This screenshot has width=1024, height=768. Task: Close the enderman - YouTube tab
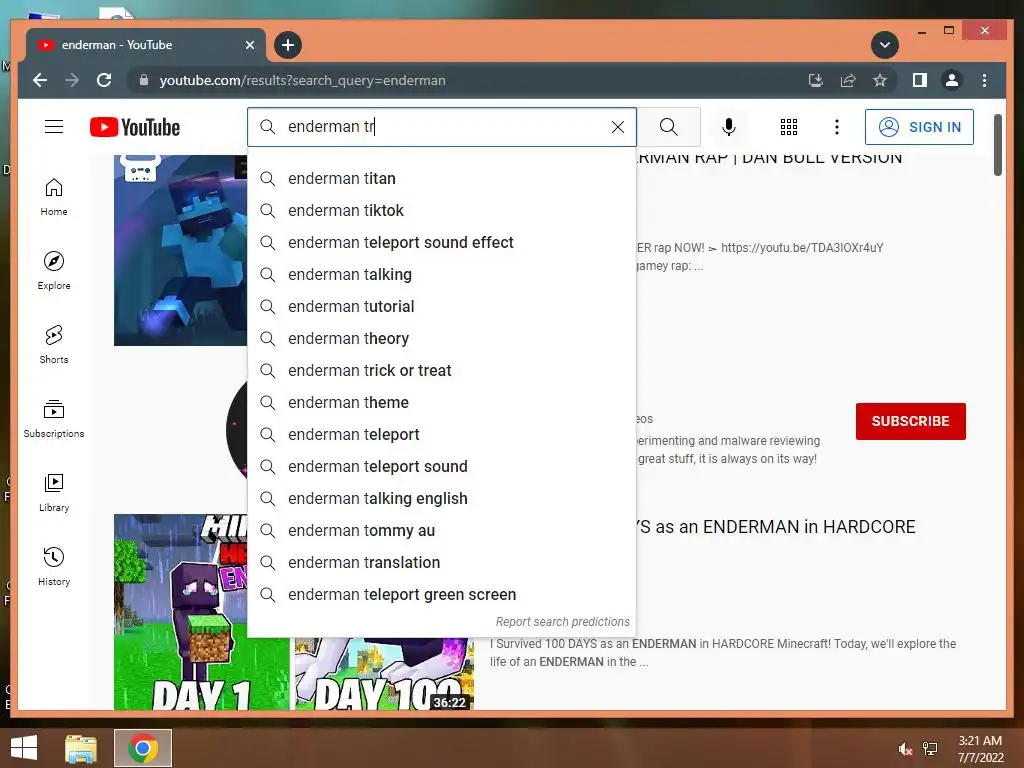click(249, 45)
